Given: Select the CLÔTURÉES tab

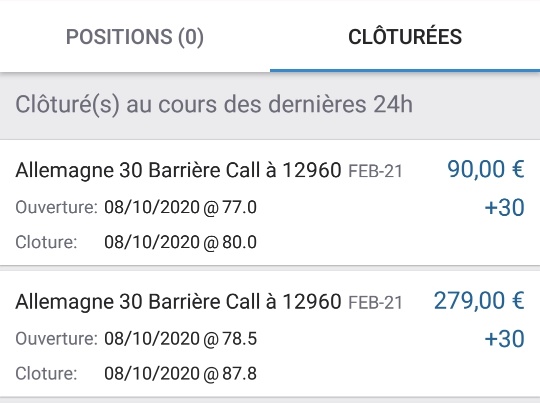Looking at the screenshot, I should point(405,37).
